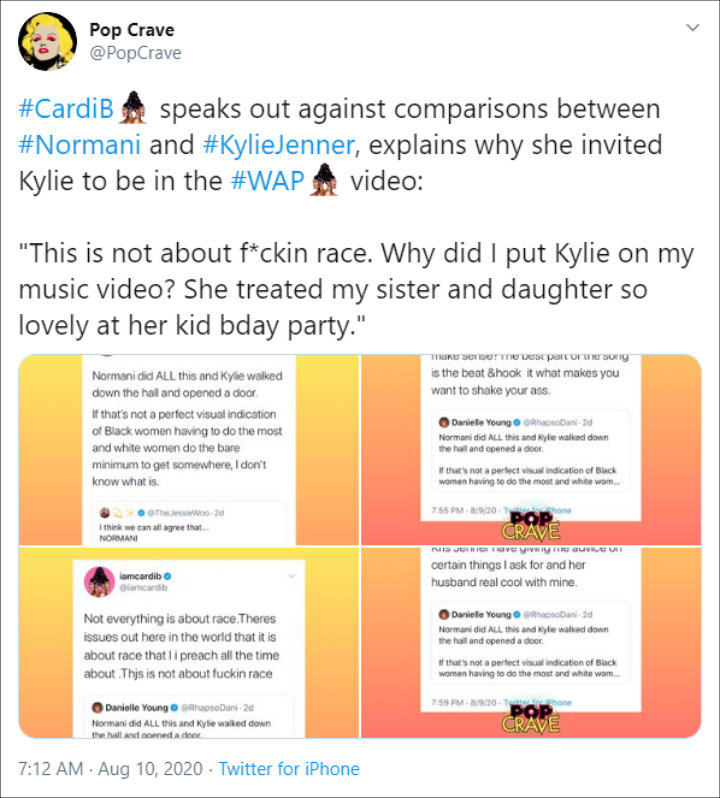This screenshot has width=720, height=798.
Task: Click the Cardi B emoji after #CardiB
Action: [x=133, y=107]
